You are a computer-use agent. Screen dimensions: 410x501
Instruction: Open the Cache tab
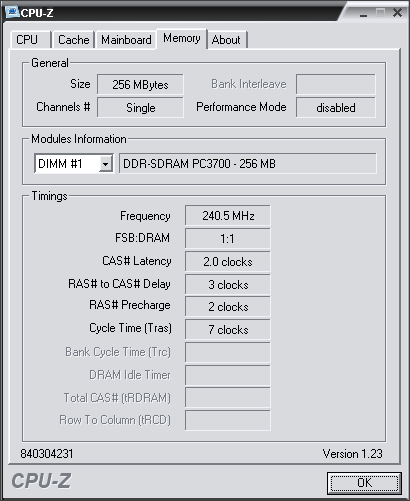click(74, 40)
